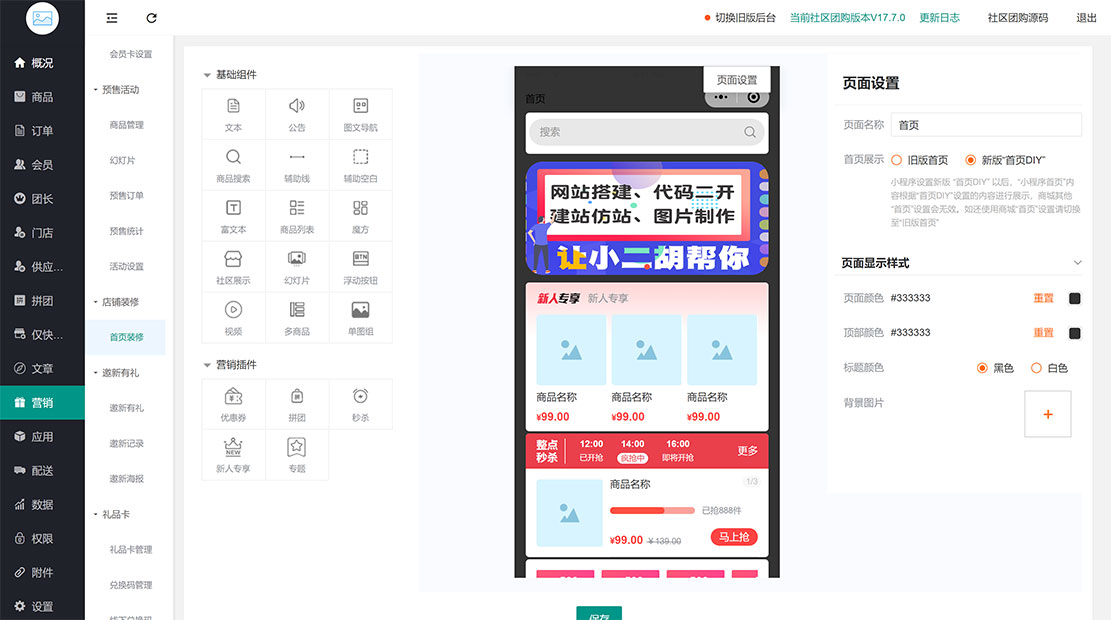Viewport: 1111px width, 620px height.
Task: Add the 社区展示 community component
Action: [233, 268]
